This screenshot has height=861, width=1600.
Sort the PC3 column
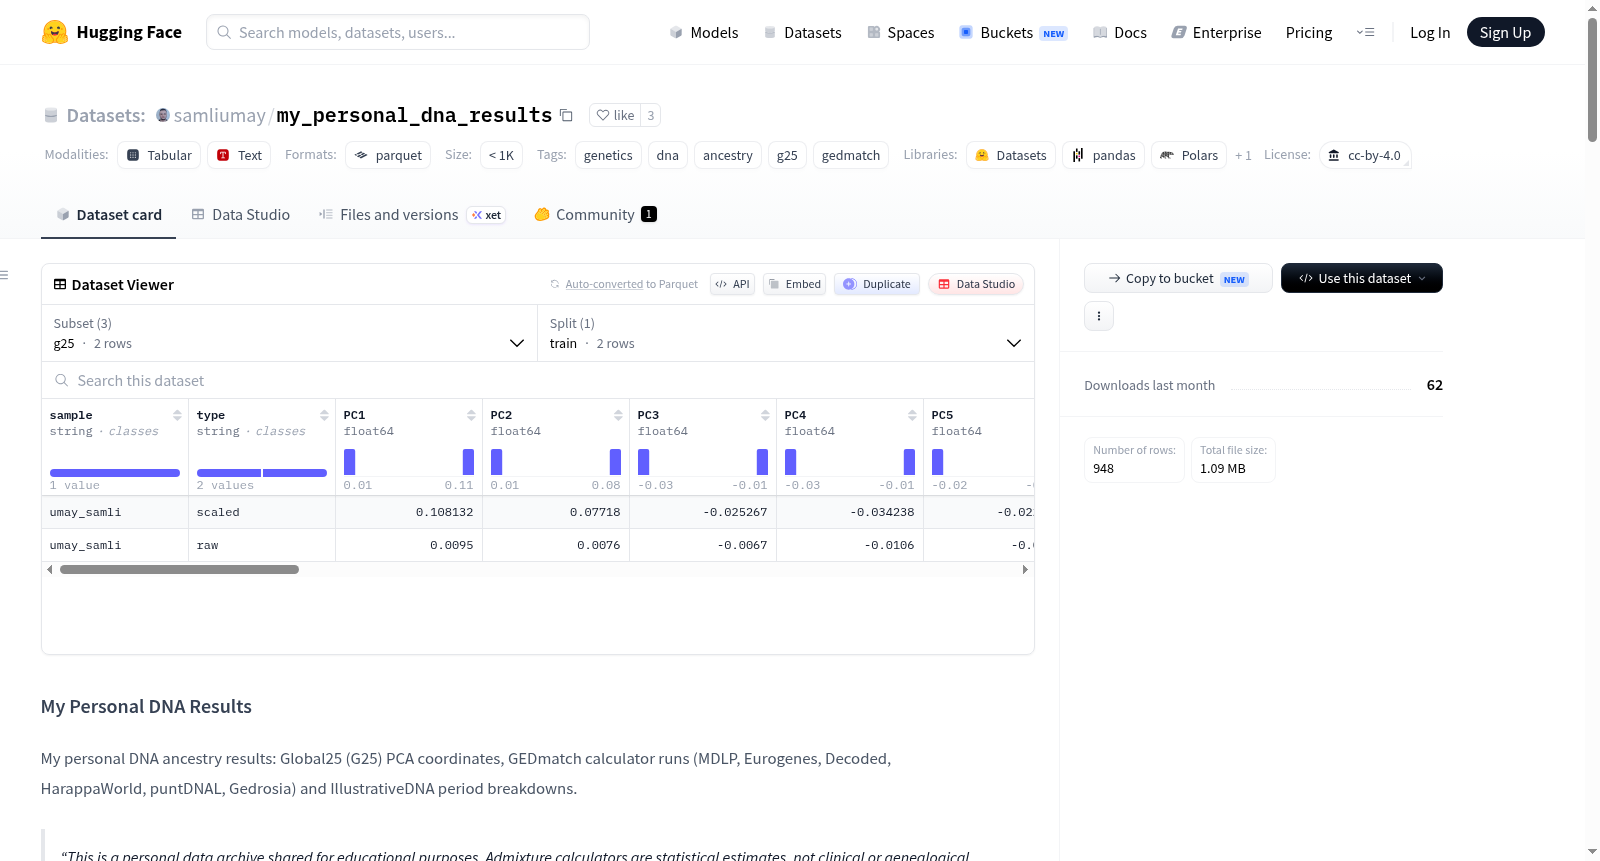coord(765,415)
